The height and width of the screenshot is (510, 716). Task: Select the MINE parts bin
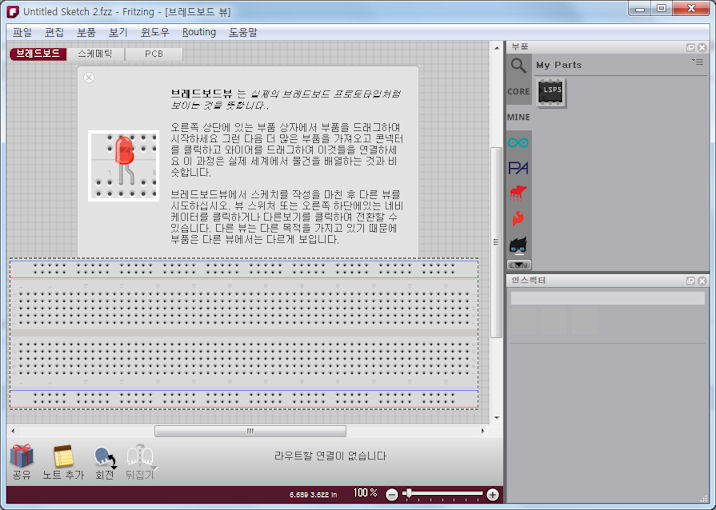518,117
